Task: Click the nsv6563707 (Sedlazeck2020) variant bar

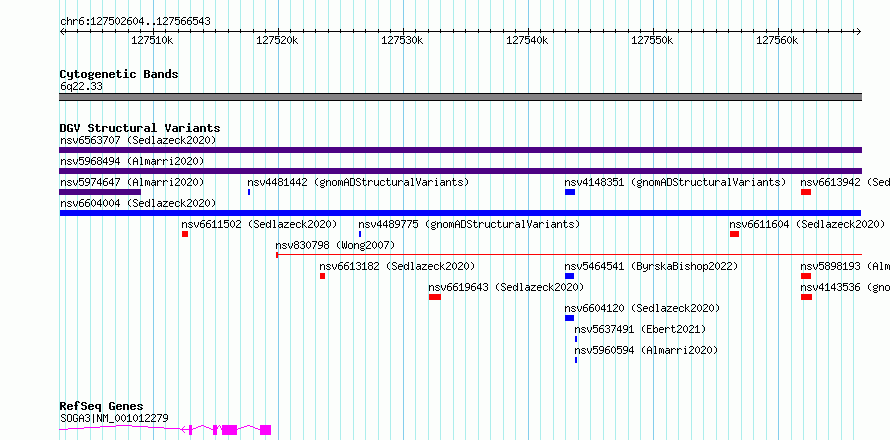Action: pyautogui.click(x=460, y=150)
